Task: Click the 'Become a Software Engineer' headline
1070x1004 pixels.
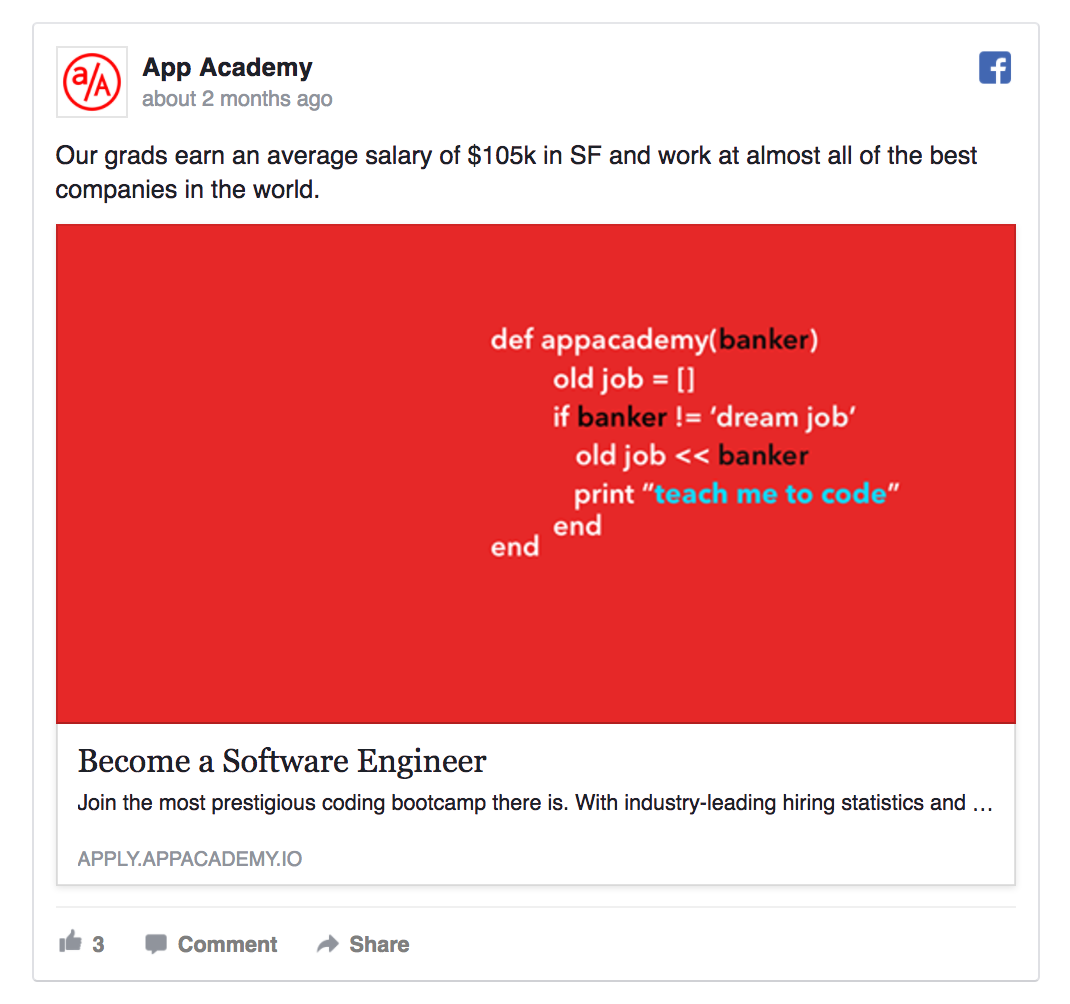Action: pyautogui.click(x=282, y=761)
